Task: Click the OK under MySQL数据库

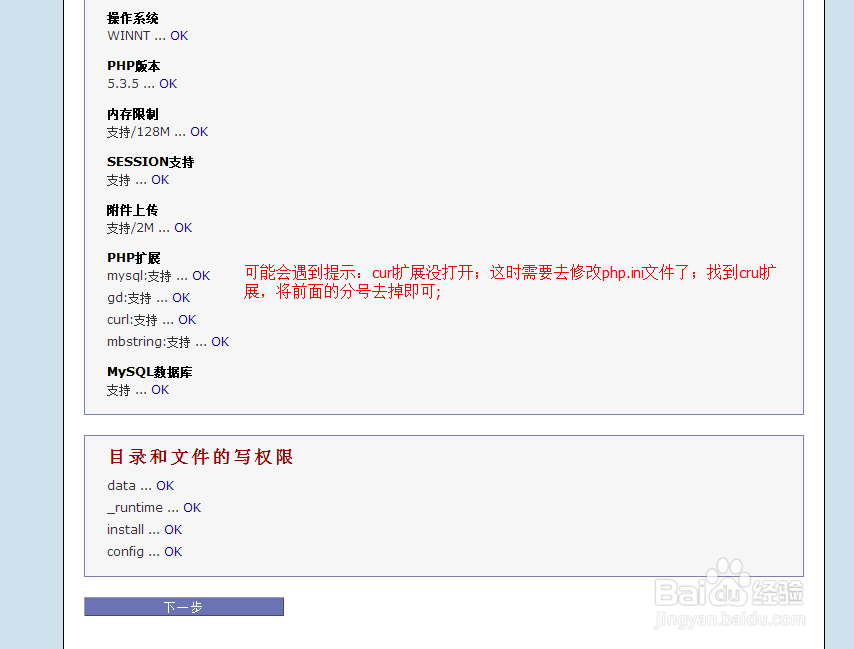Action: click(159, 389)
